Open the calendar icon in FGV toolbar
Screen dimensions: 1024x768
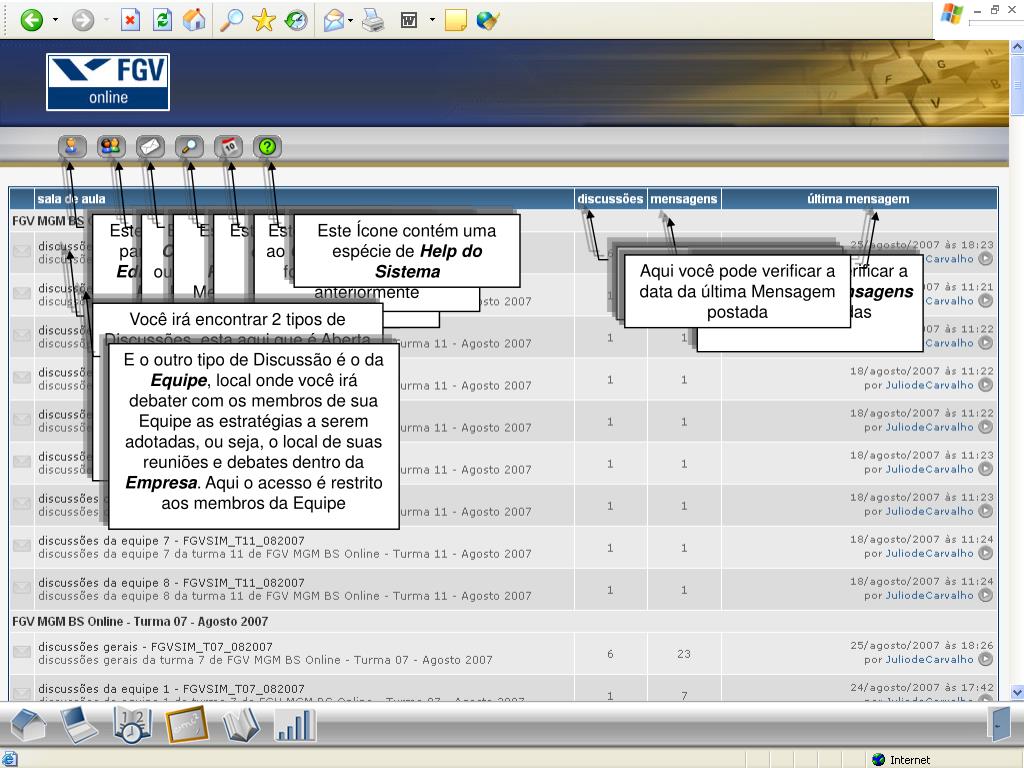click(x=229, y=147)
